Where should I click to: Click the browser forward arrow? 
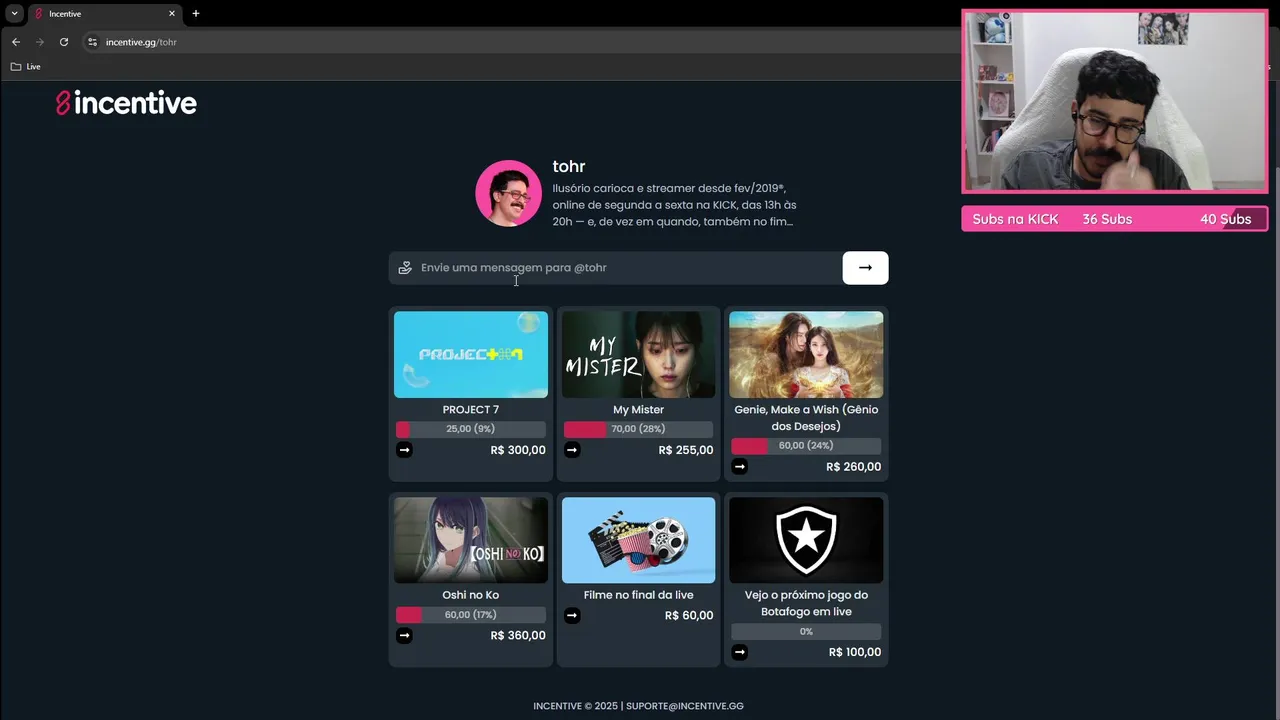coord(40,42)
